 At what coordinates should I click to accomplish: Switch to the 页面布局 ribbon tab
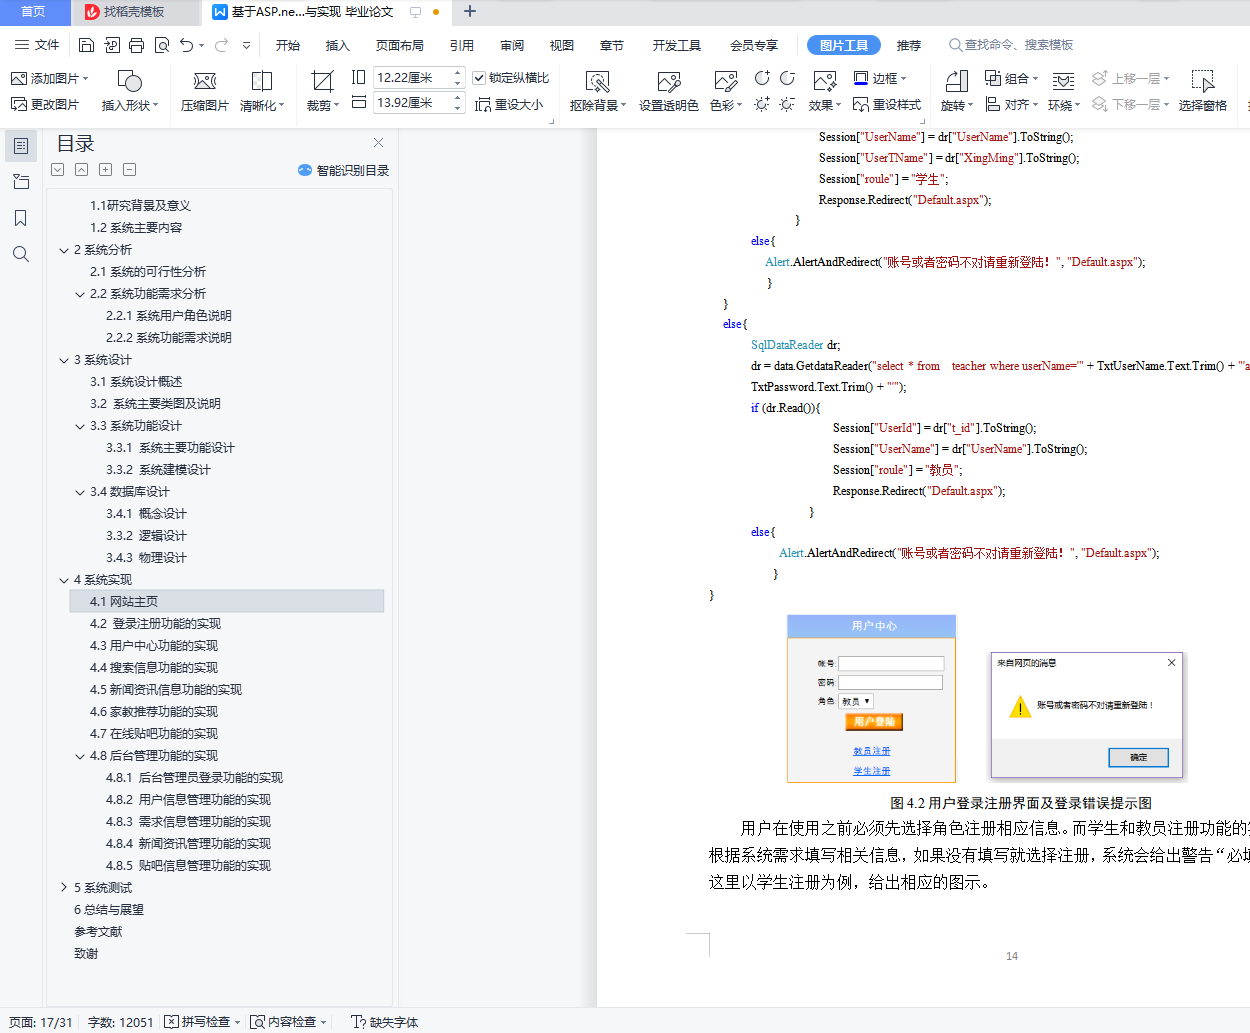[400, 45]
